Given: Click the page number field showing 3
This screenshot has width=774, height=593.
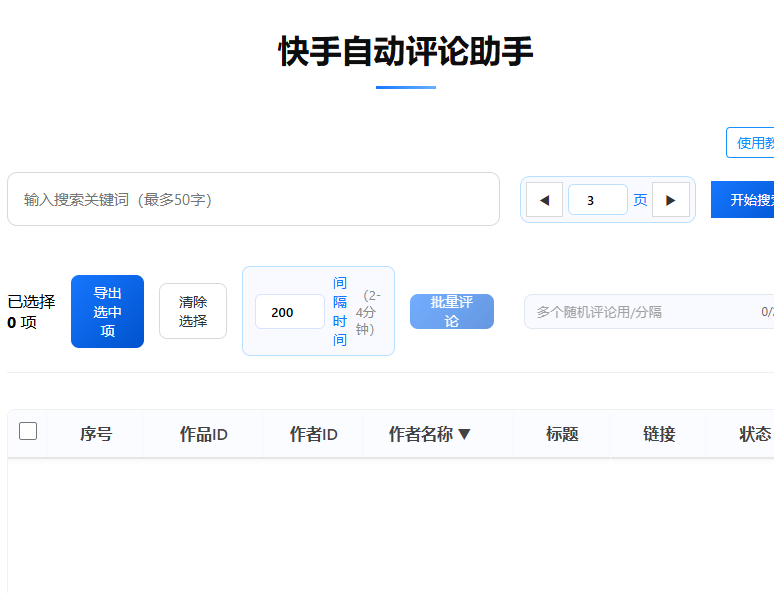Looking at the screenshot, I should pyautogui.click(x=597, y=200).
